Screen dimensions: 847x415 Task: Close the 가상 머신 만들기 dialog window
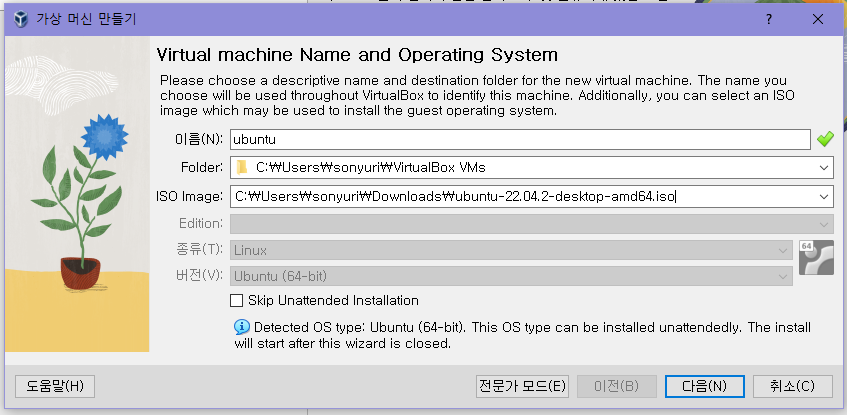(x=818, y=19)
